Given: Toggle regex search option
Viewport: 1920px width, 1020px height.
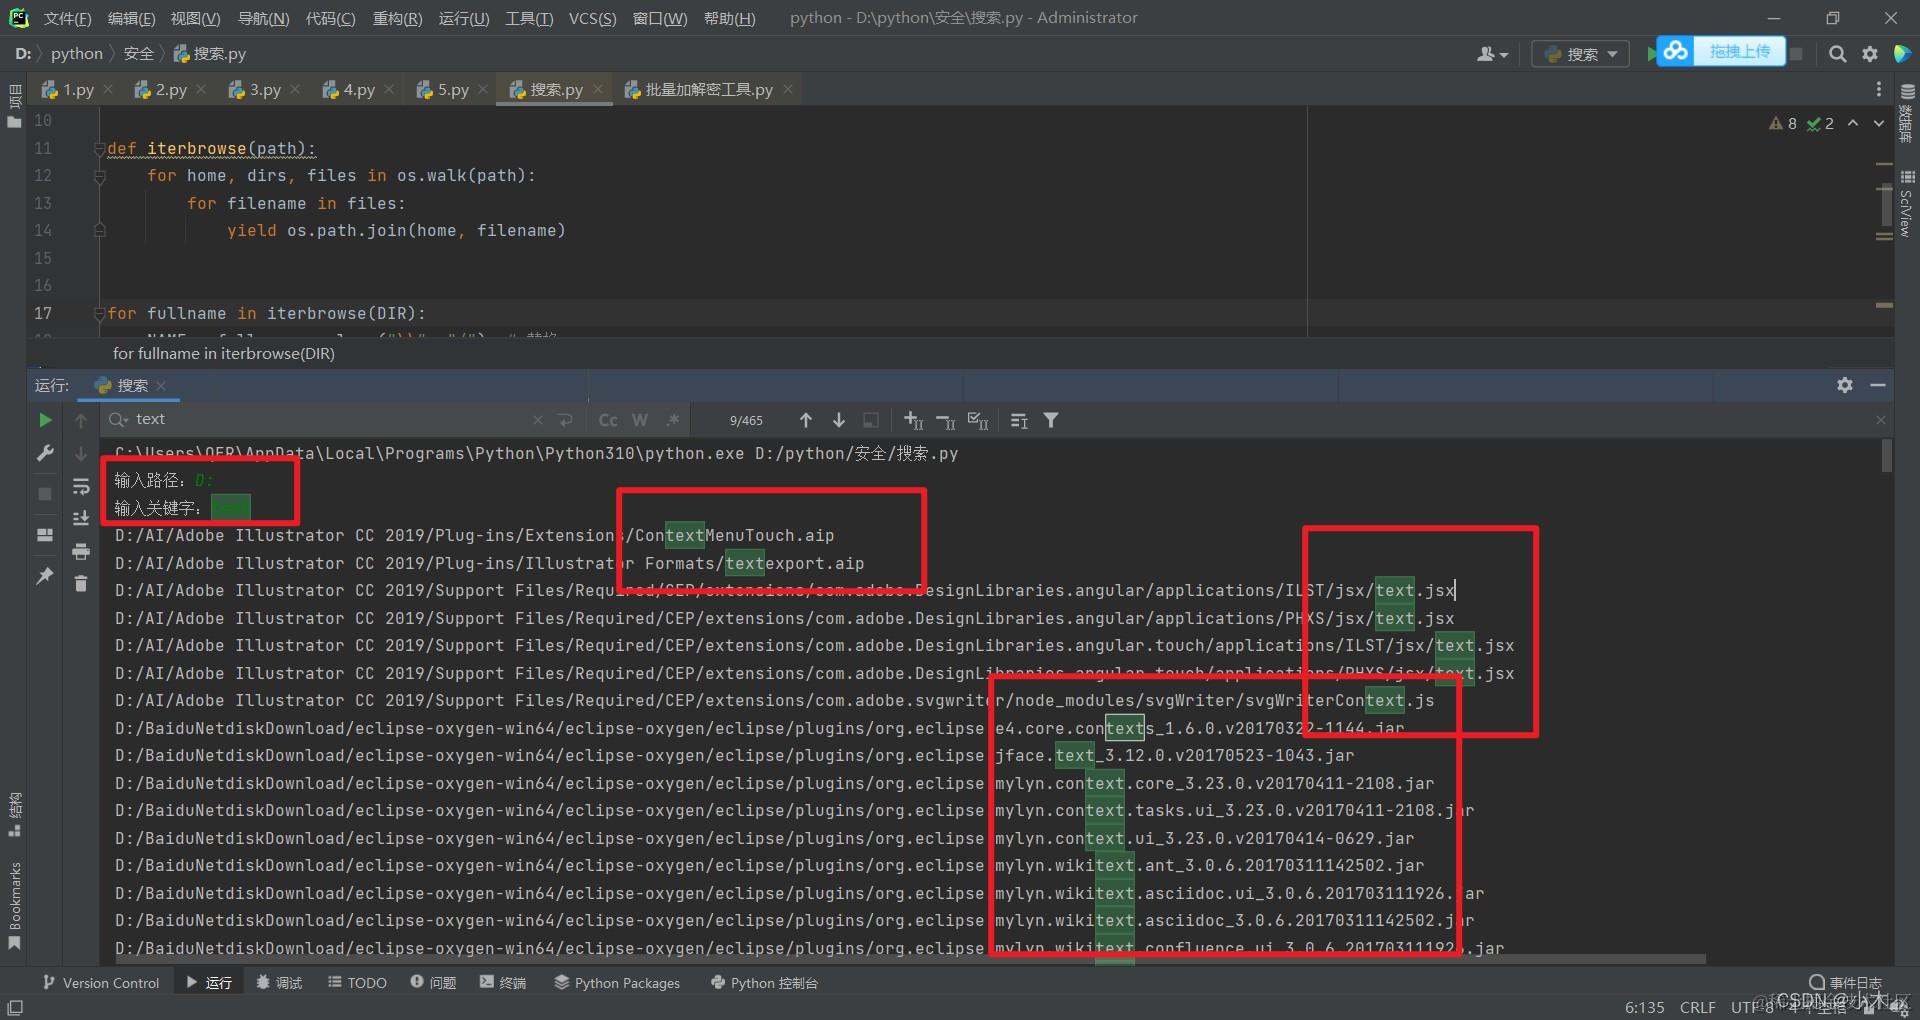Looking at the screenshot, I should point(673,420).
